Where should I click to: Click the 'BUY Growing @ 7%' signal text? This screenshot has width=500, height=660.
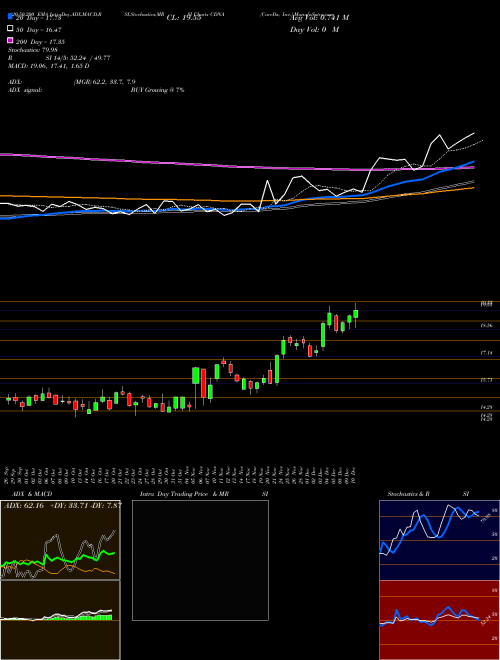pos(157,90)
